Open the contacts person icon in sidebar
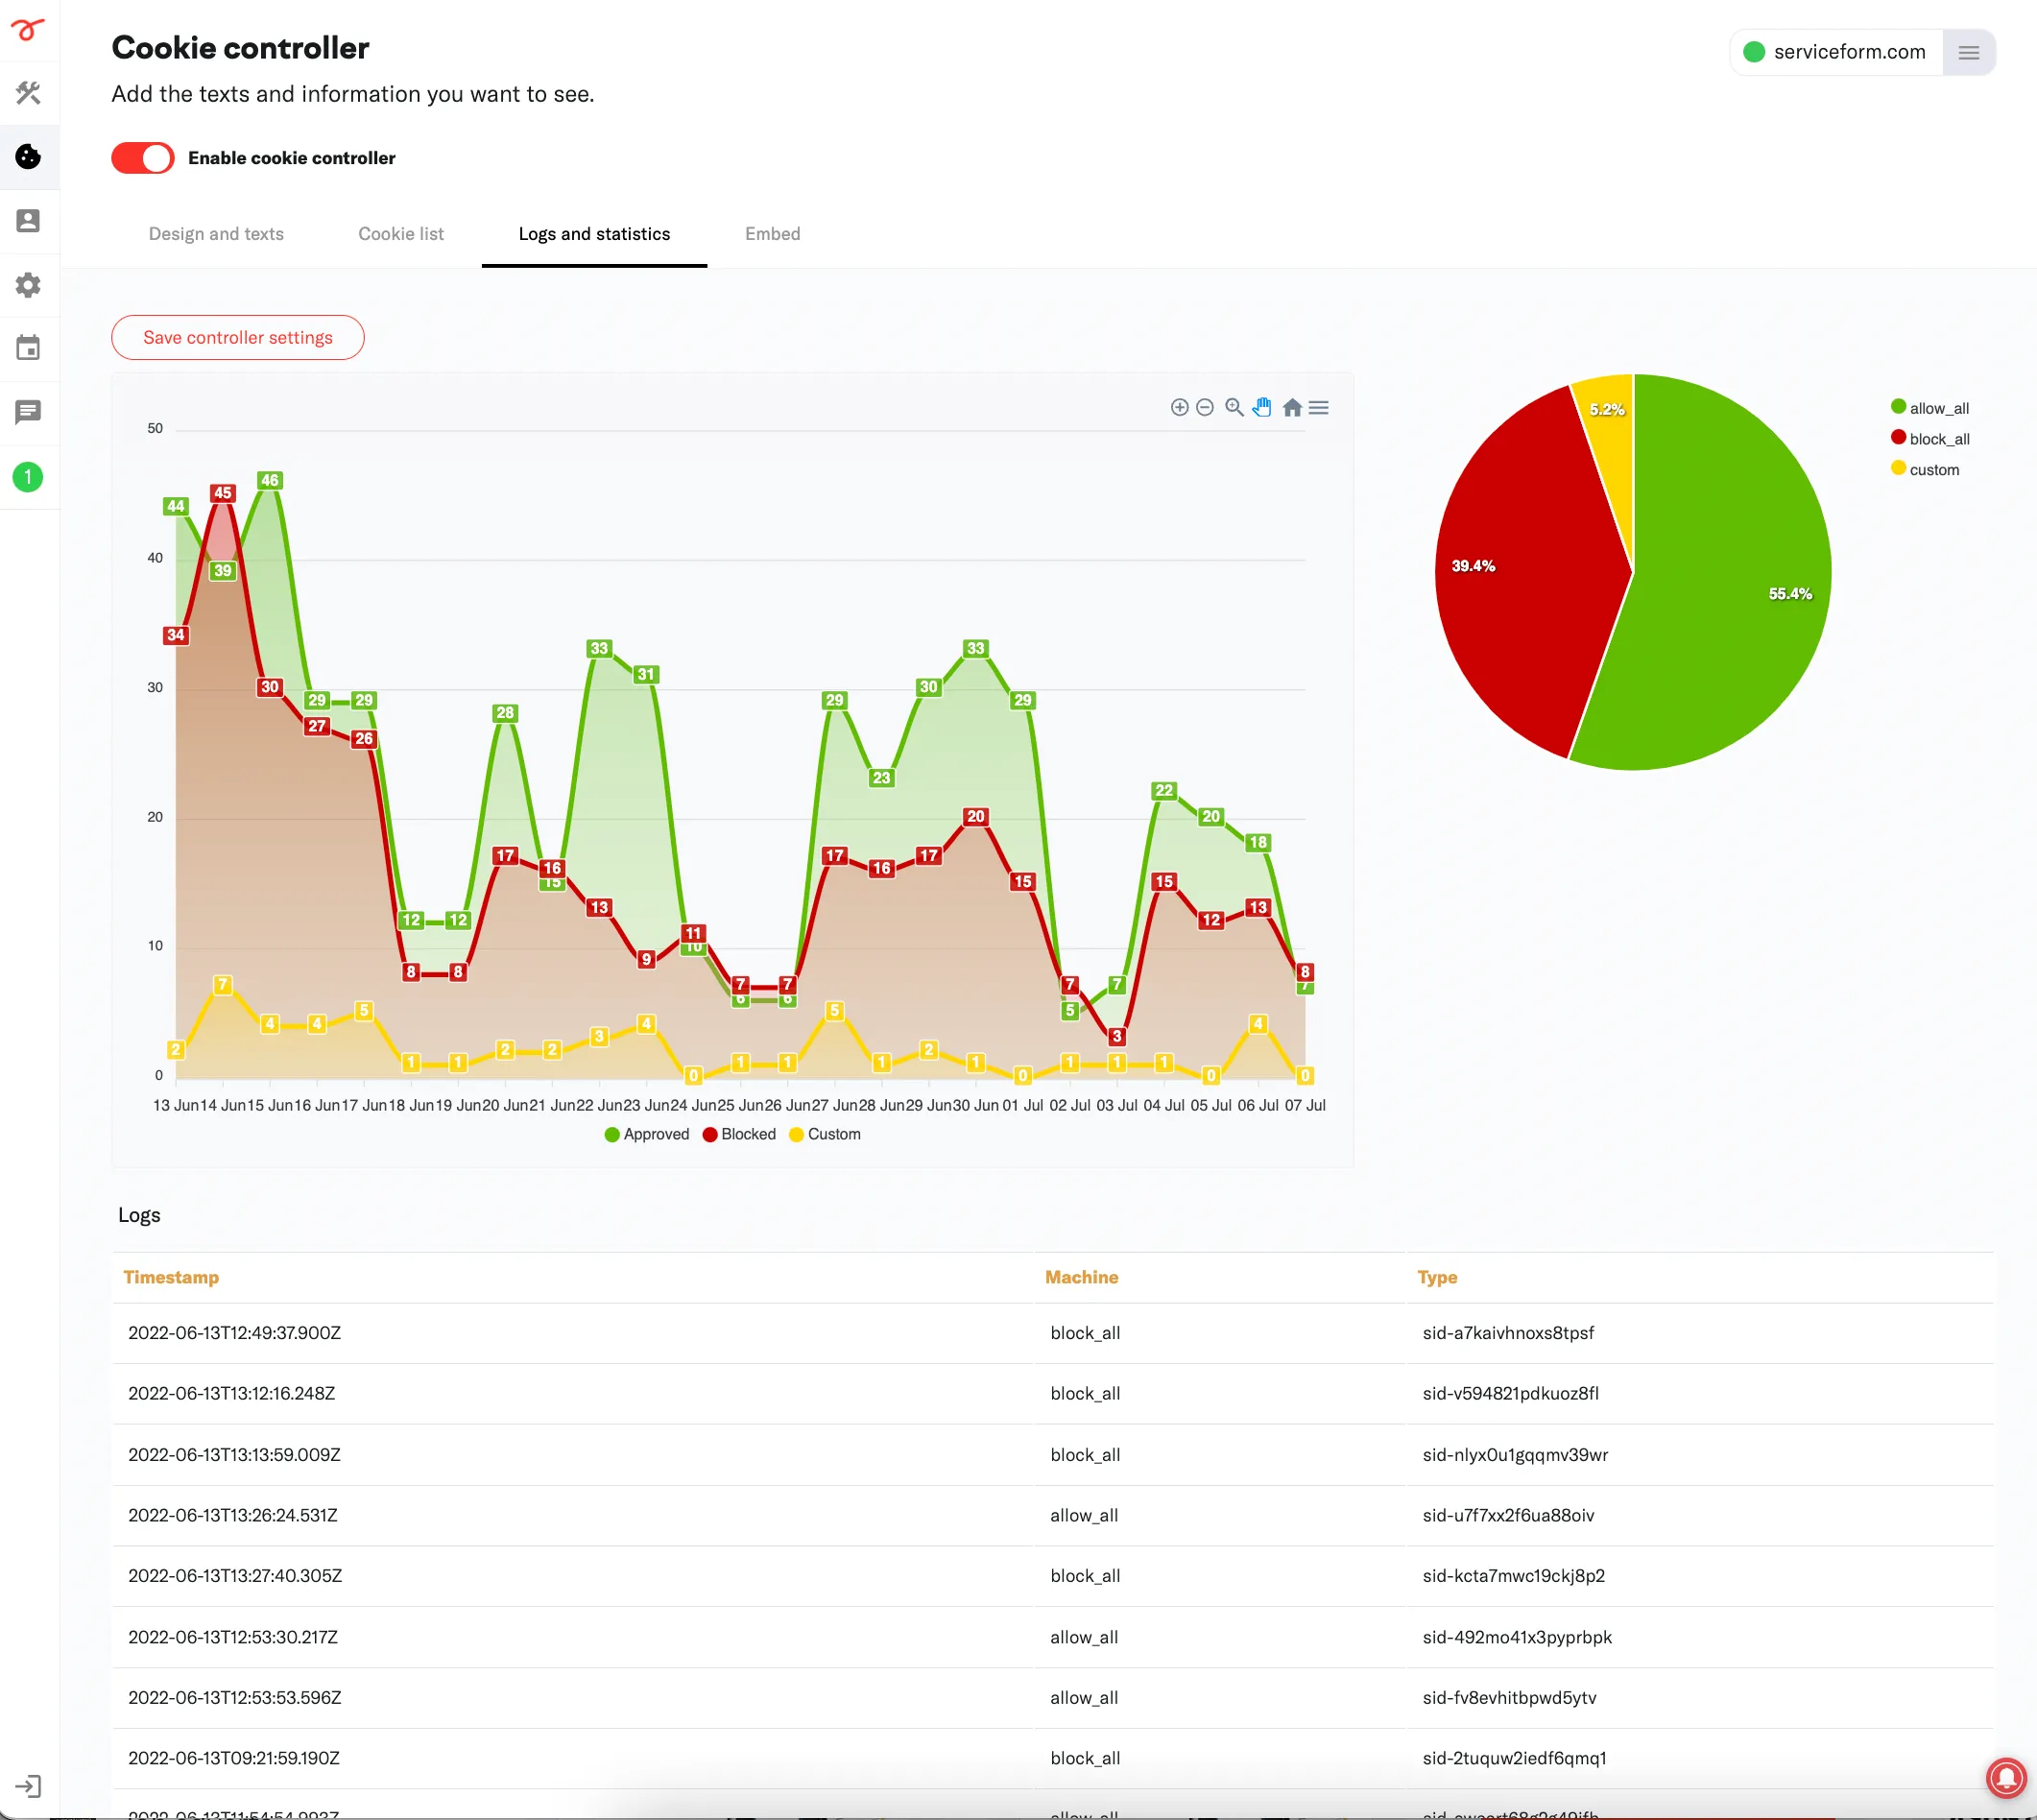2037x1820 pixels. pyautogui.click(x=28, y=221)
